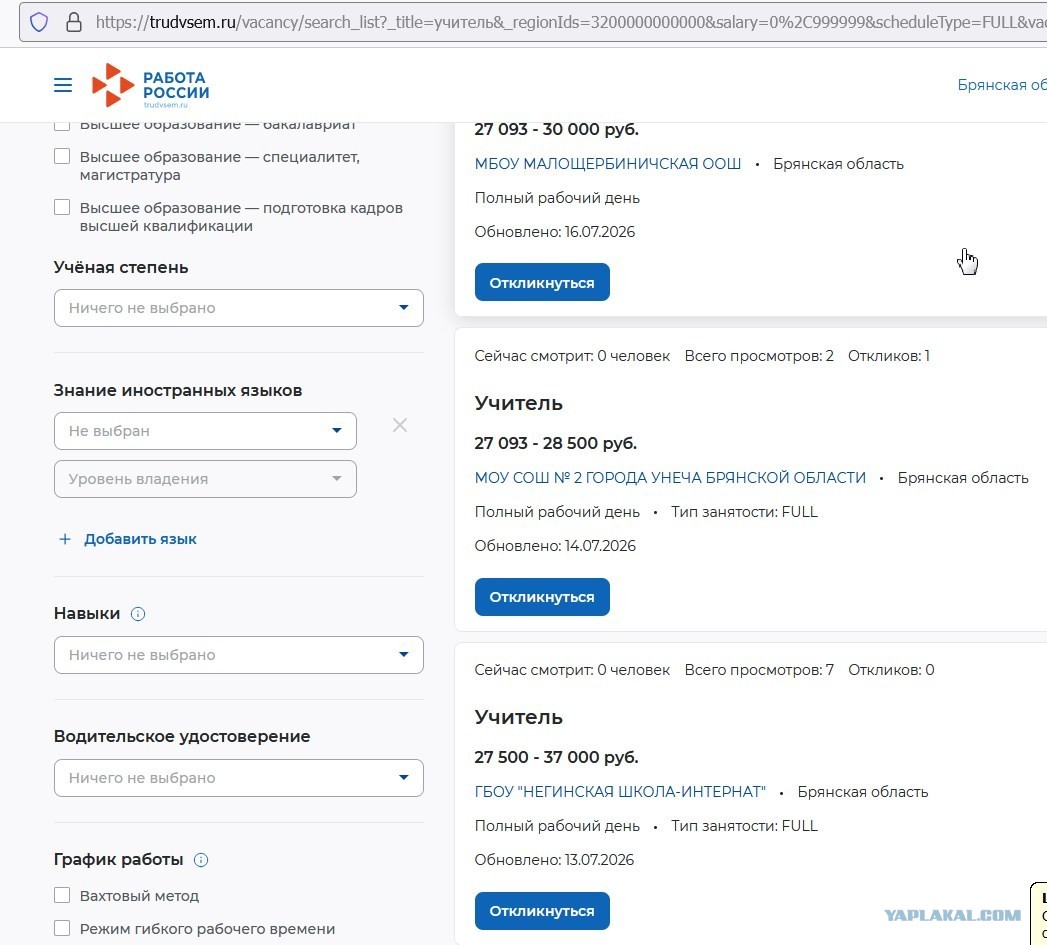1047x945 pixels.
Task: Click Откликнуться for МОУ СОШ № 2 vacancy
Action: coord(542,597)
